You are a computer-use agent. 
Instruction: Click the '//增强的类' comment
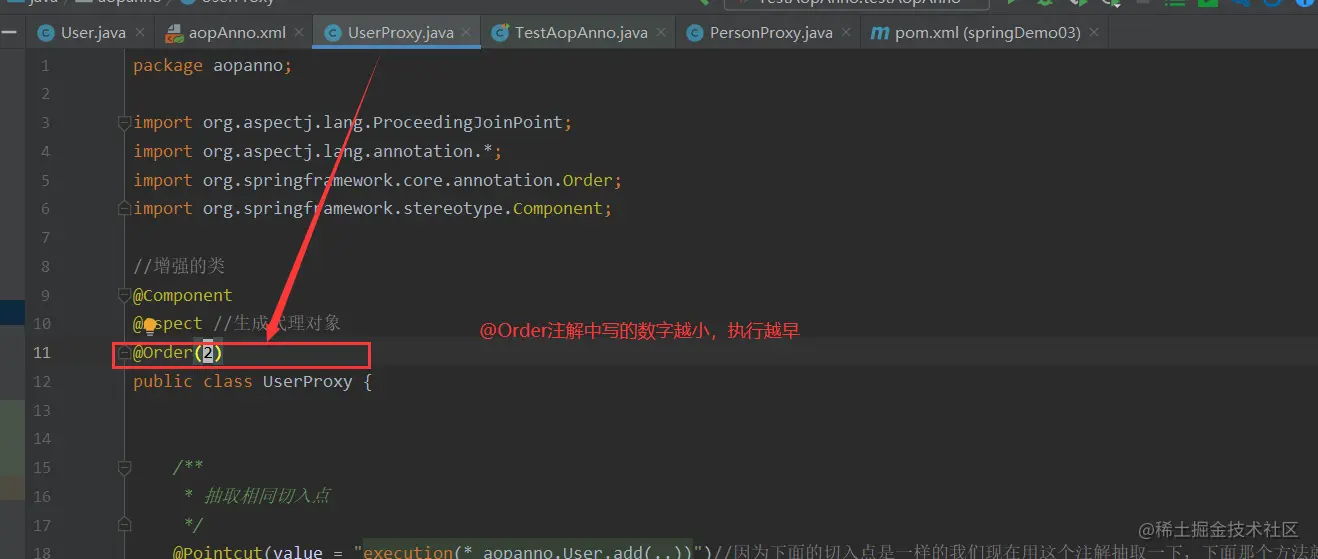(x=179, y=266)
